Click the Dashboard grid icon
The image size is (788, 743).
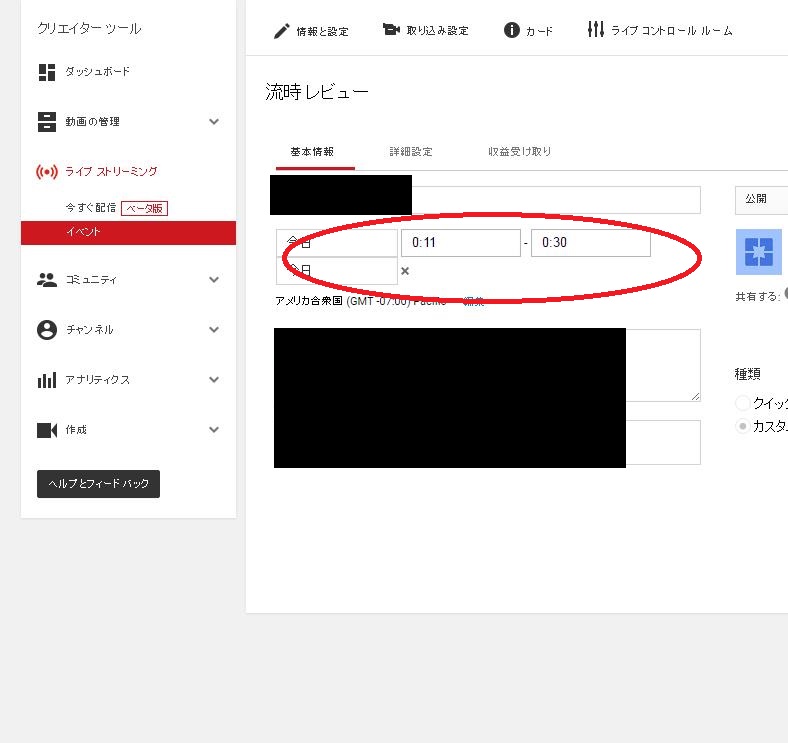pyautogui.click(x=47, y=72)
